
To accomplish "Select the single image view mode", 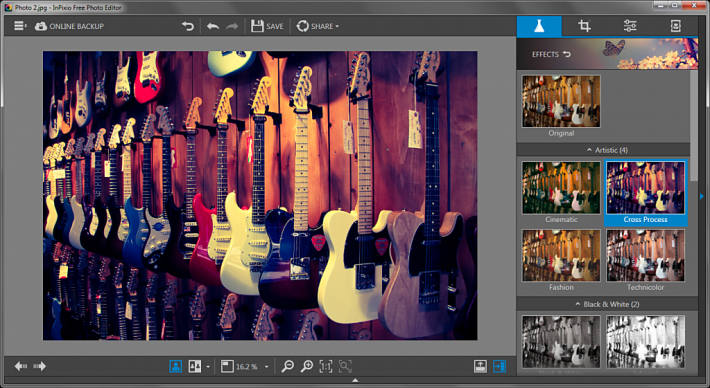I will coord(176,366).
